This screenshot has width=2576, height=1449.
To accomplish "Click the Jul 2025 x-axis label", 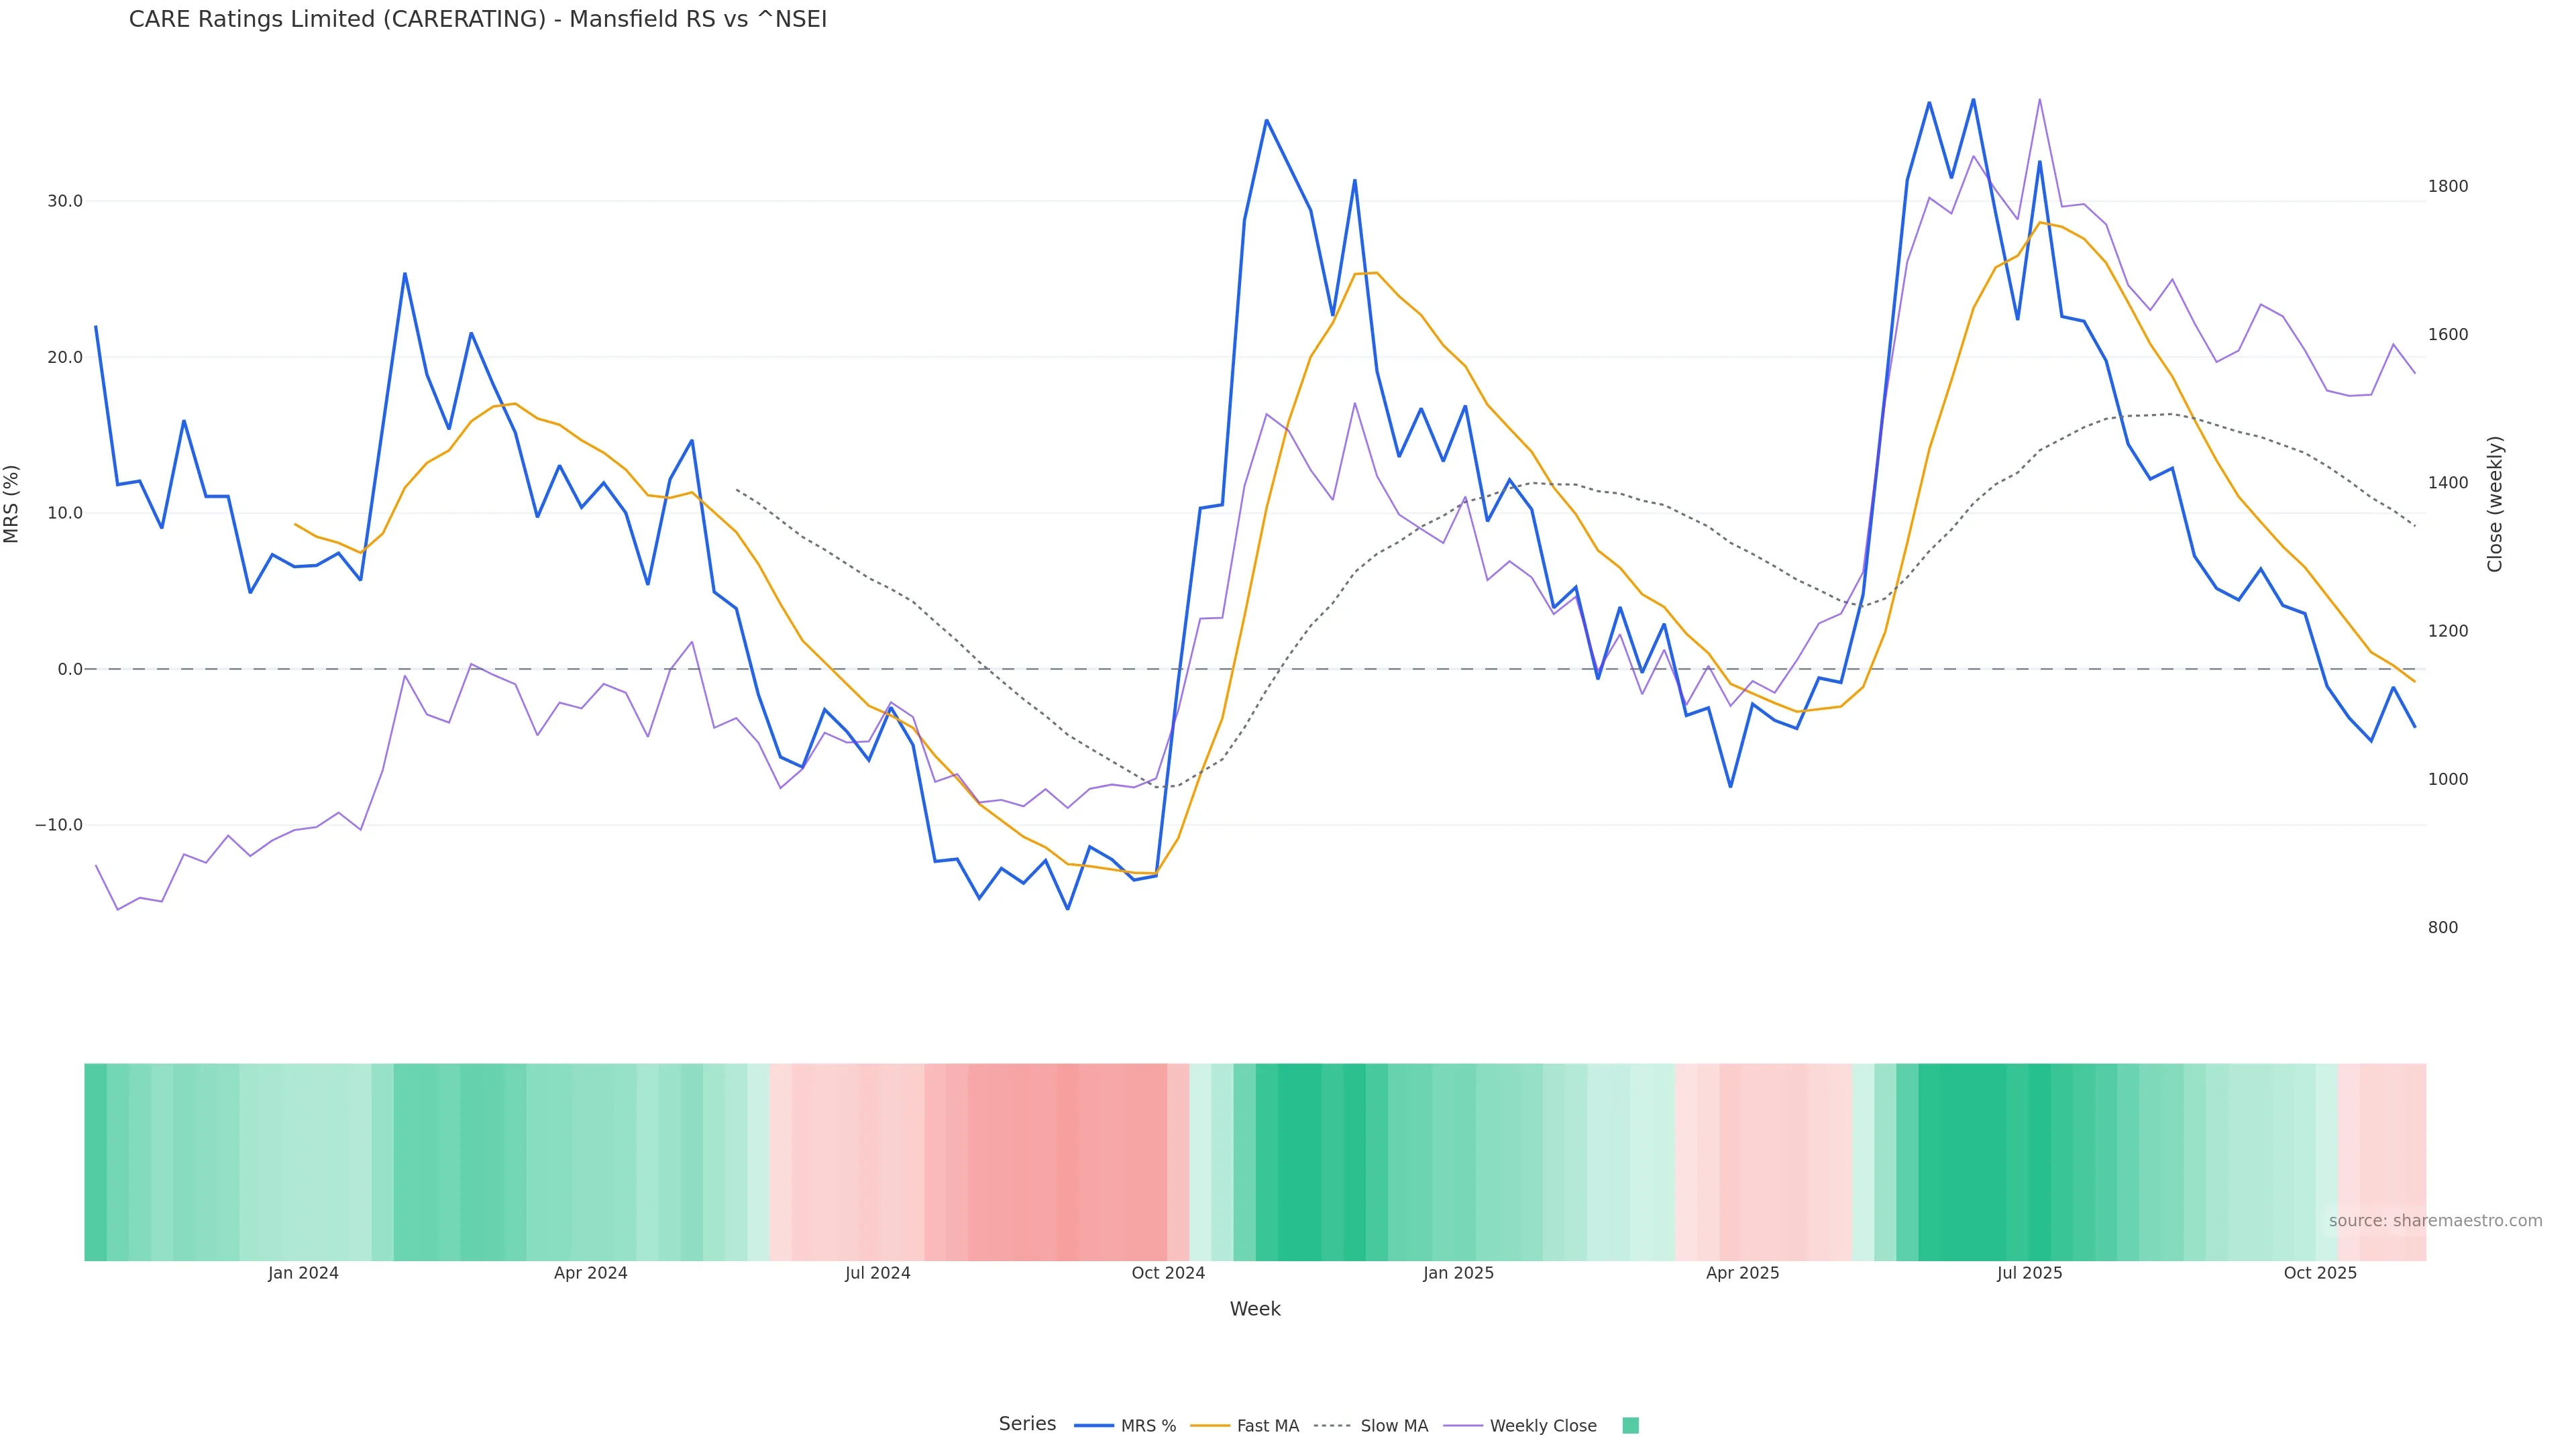I will point(2029,1273).
